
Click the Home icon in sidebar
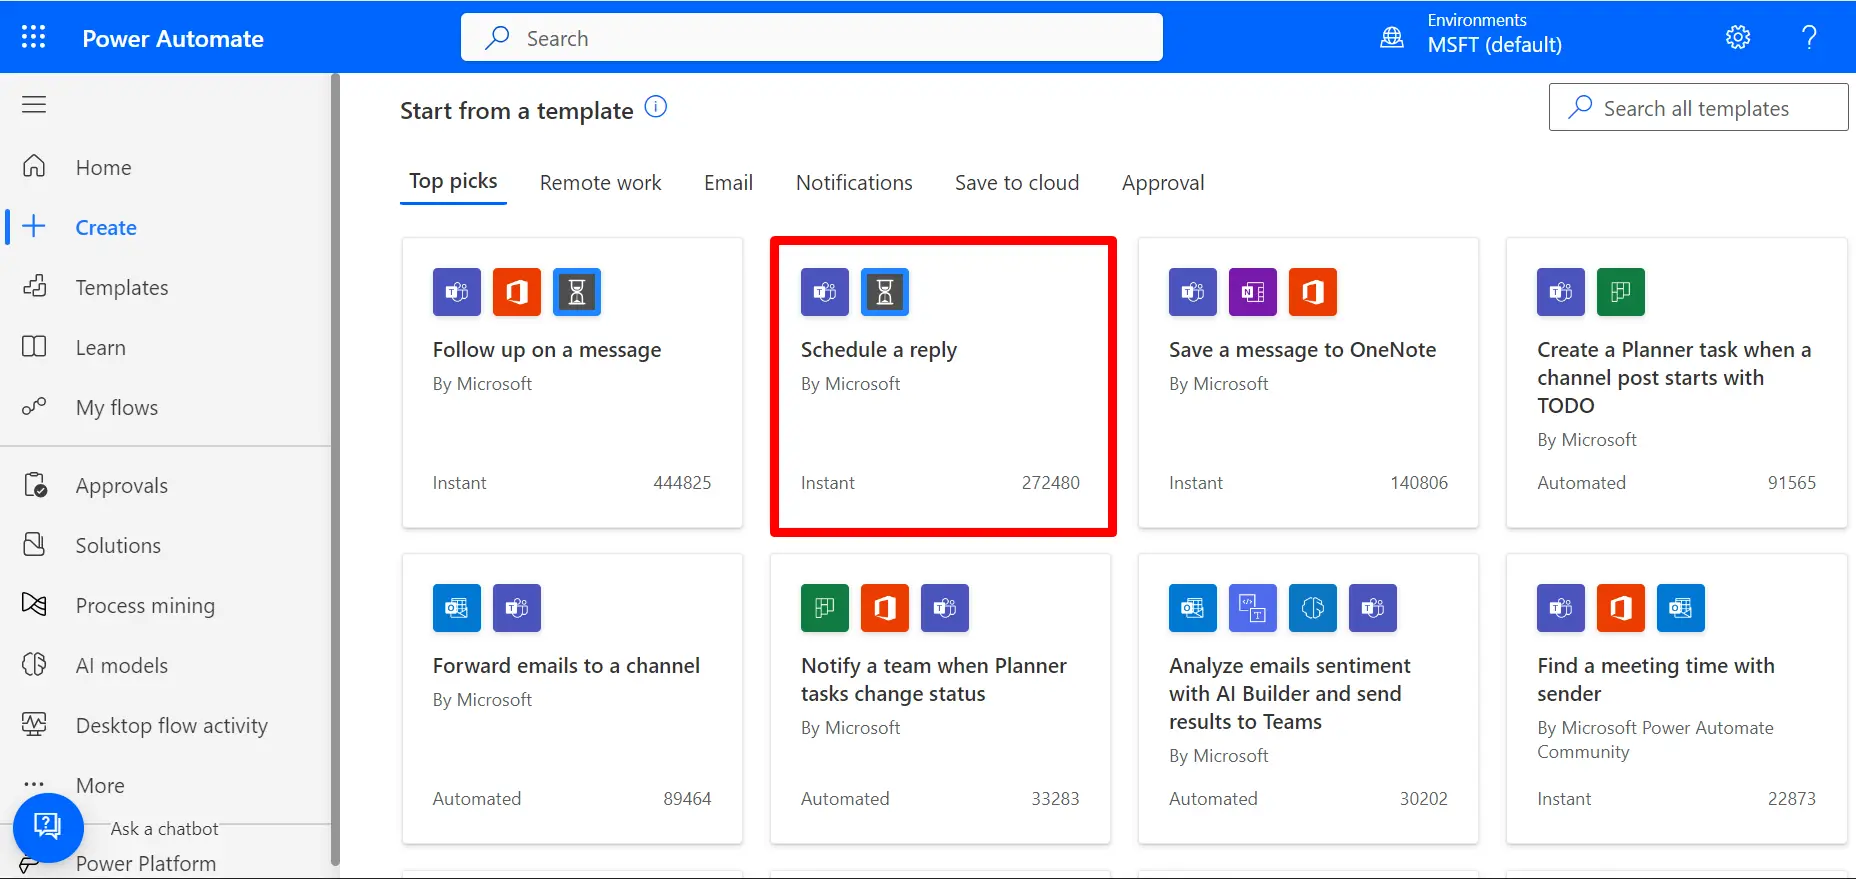34,166
